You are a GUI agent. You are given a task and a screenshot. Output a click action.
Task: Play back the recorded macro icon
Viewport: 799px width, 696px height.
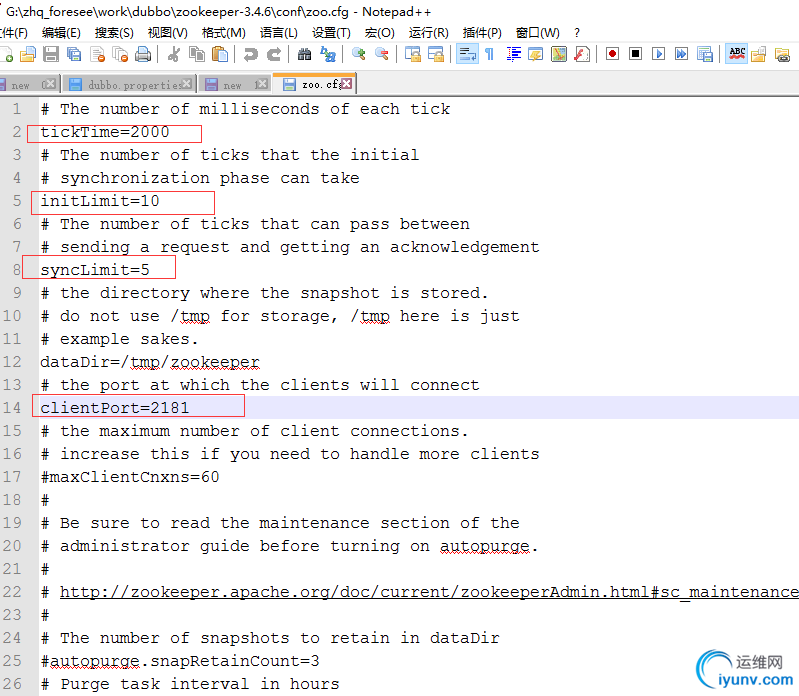coord(658,54)
